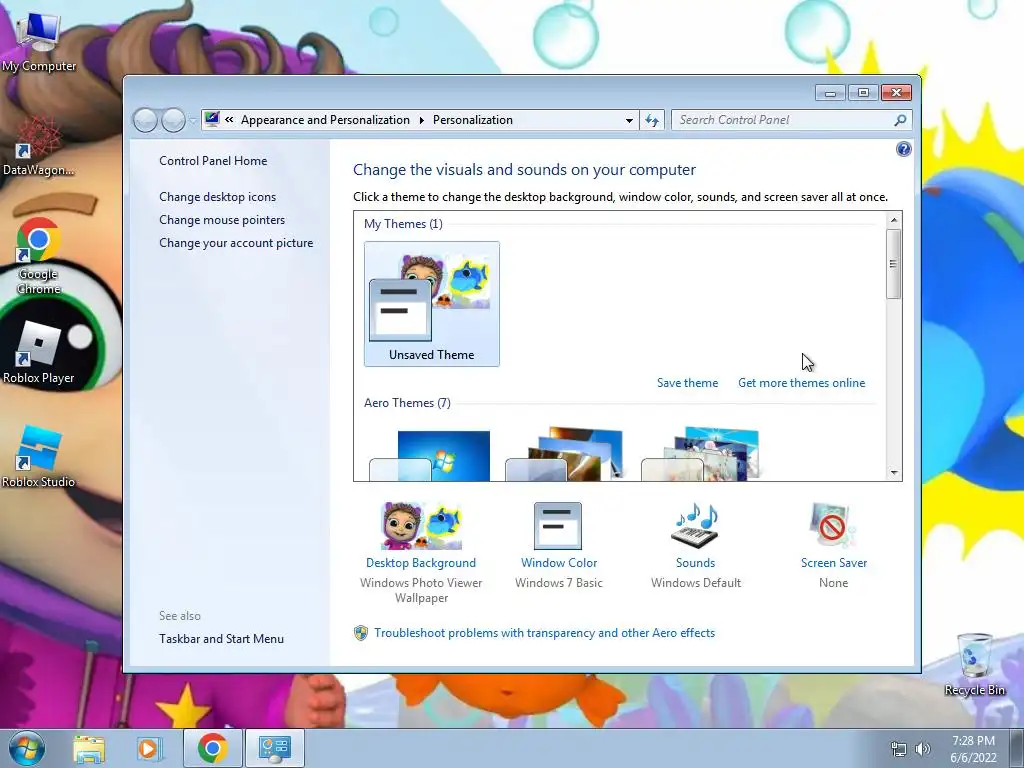This screenshot has height=768, width=1024.
Task: Open the address bar history dropdown arrow
Action: point(629,121)
